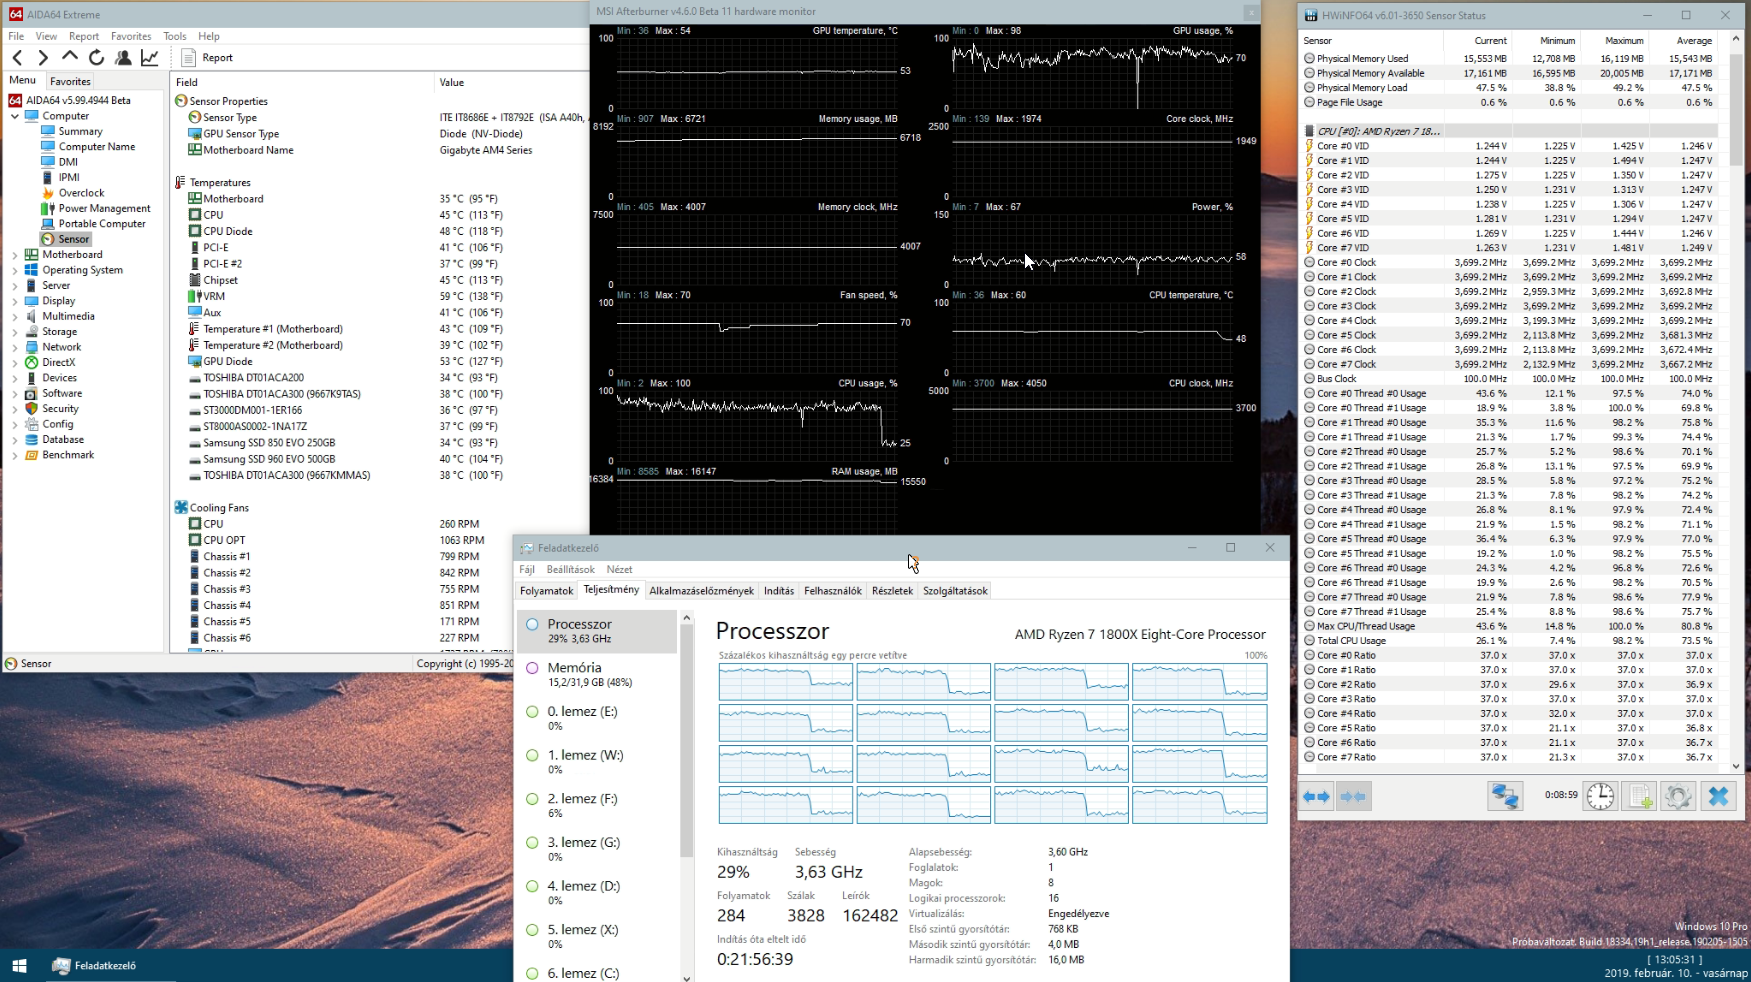Screen dimensions: 1751x982
Task: Go back using AIDA64 left arrow
Action: [x=17, y=58]
